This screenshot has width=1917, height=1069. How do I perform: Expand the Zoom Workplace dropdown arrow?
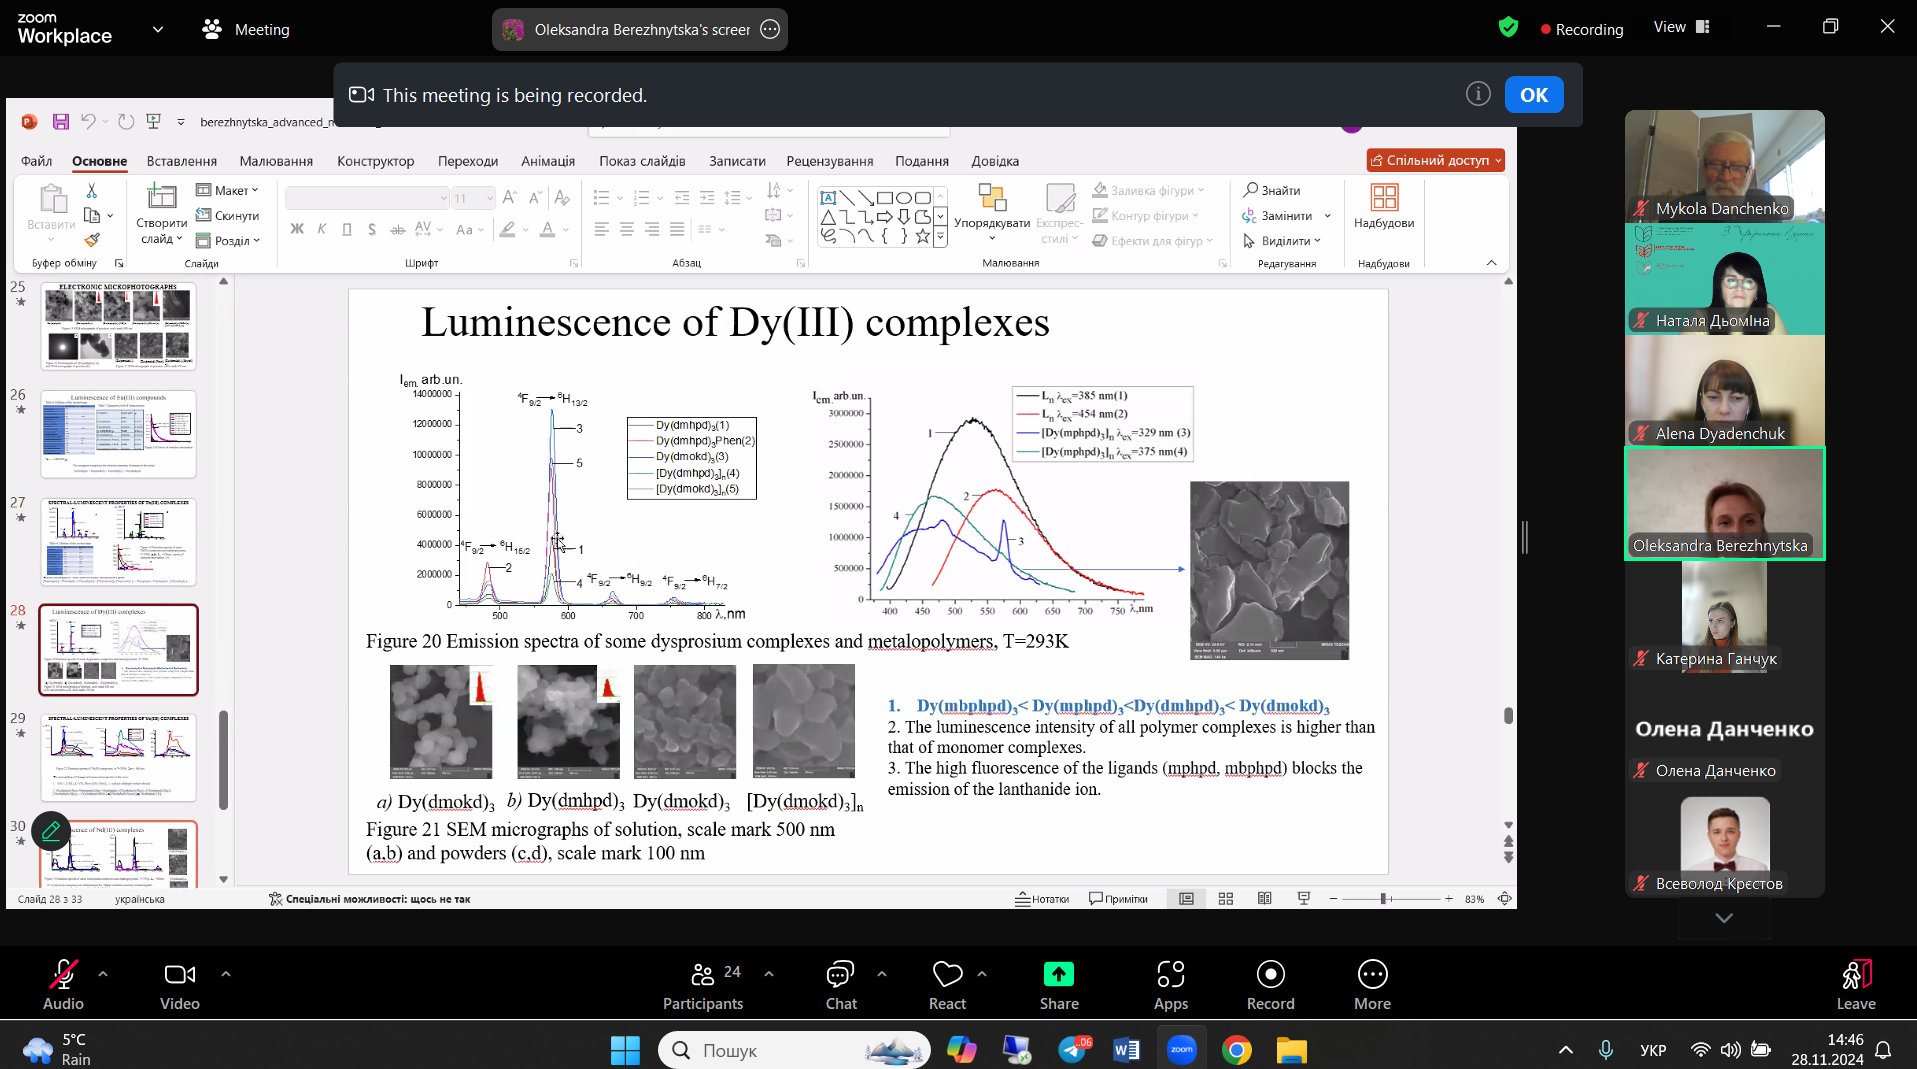click(x=158, y=29)
